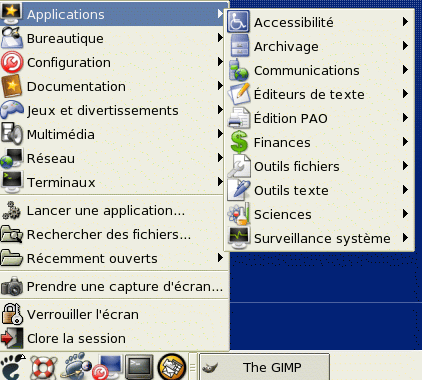Click The GIMP taskbar button
Screen dimensions: 422x380
(x=264, y=367)
